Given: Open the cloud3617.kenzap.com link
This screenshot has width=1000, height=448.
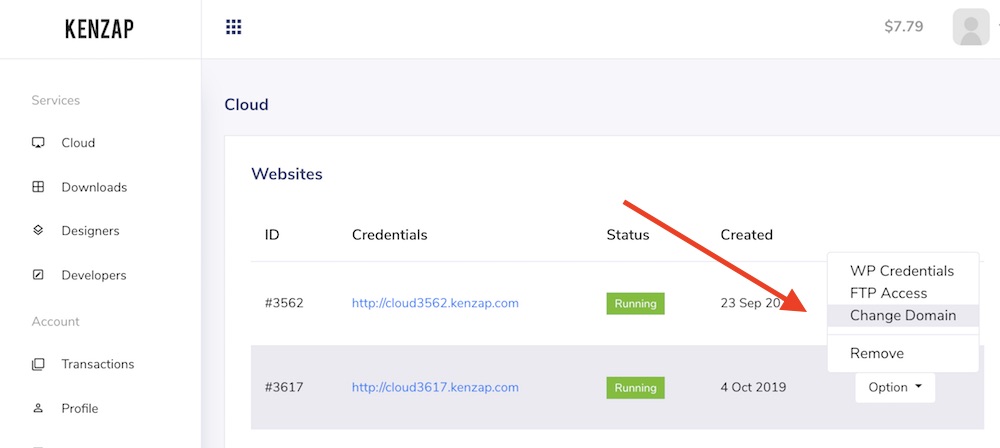Looking at the screenshot, I should tap(435, 387).
